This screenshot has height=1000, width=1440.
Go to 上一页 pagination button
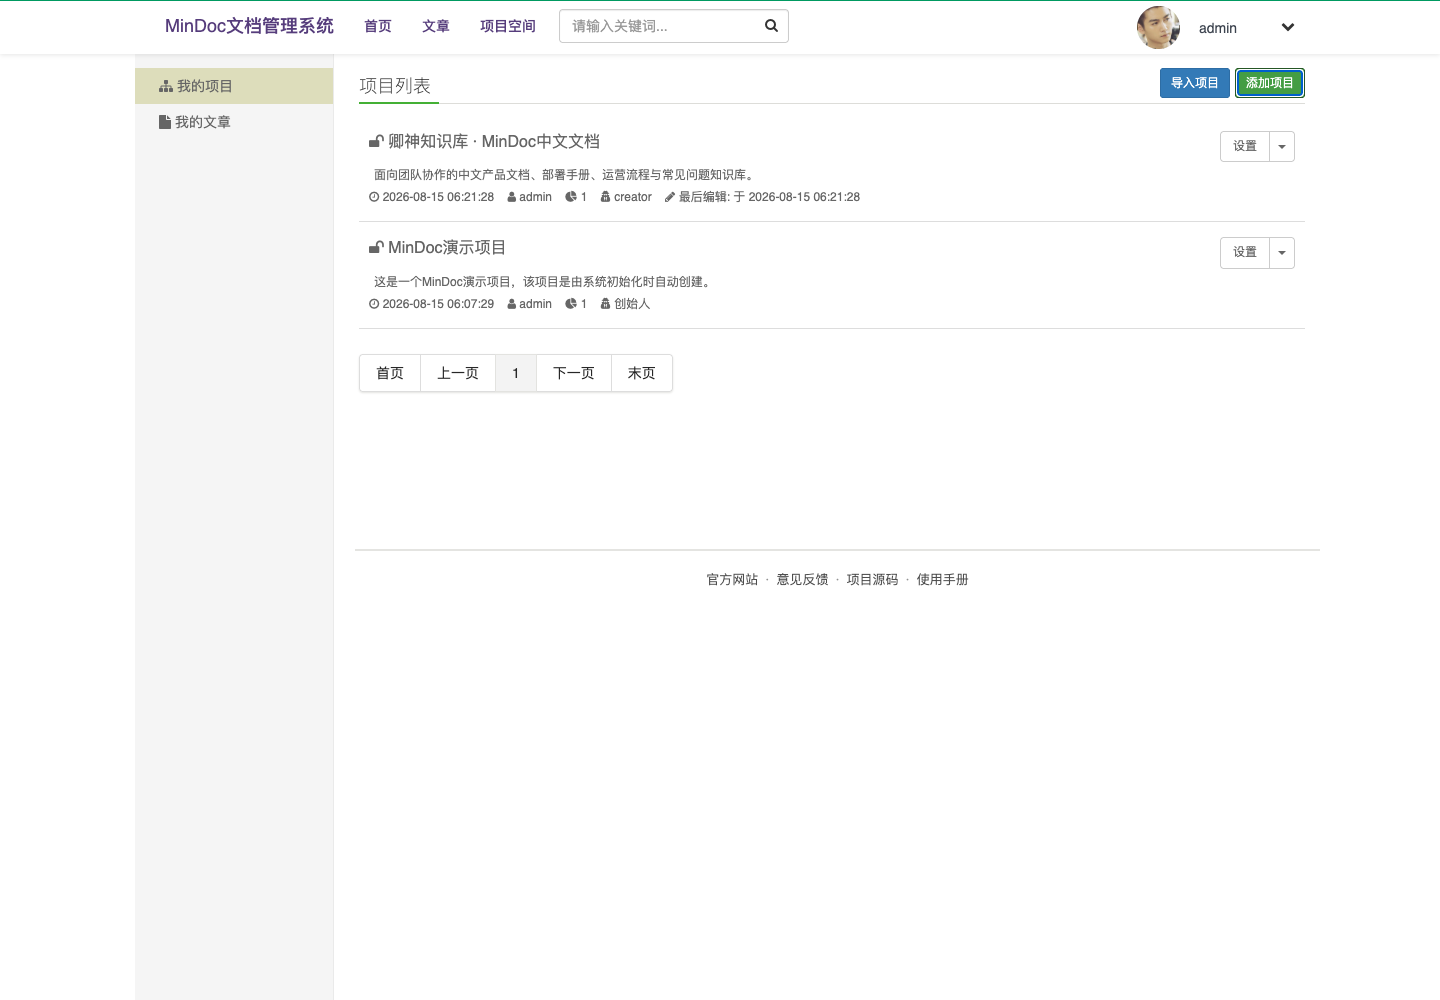click(458, 373)
